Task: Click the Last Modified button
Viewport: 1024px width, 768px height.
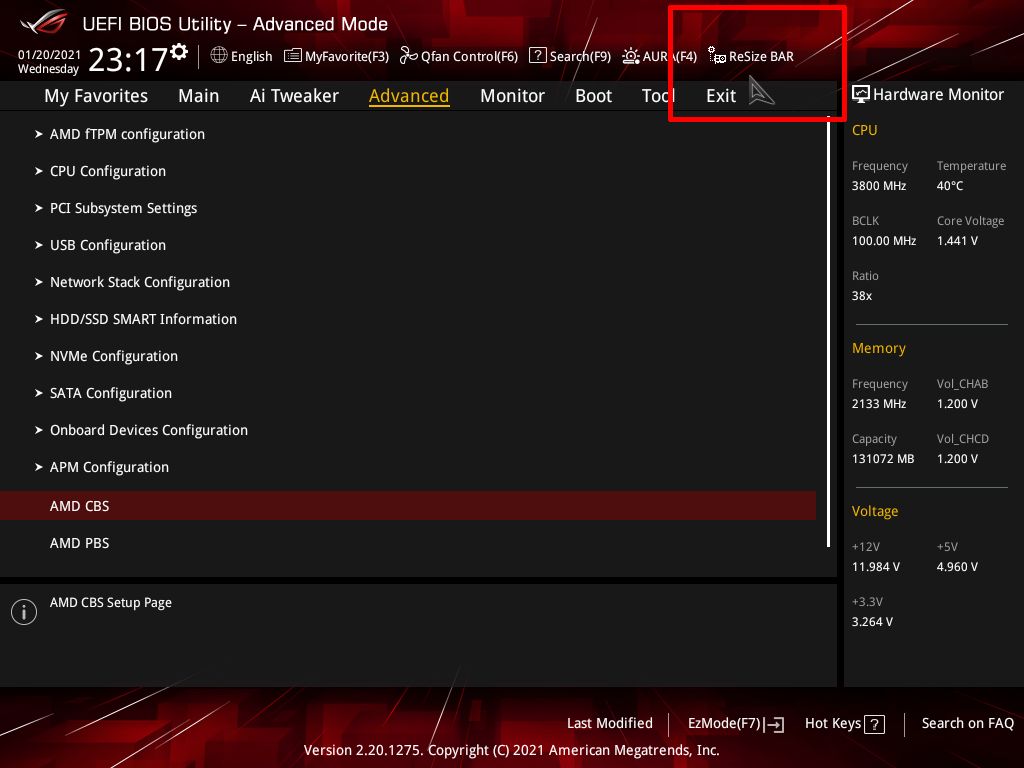Action: [609, 724]
